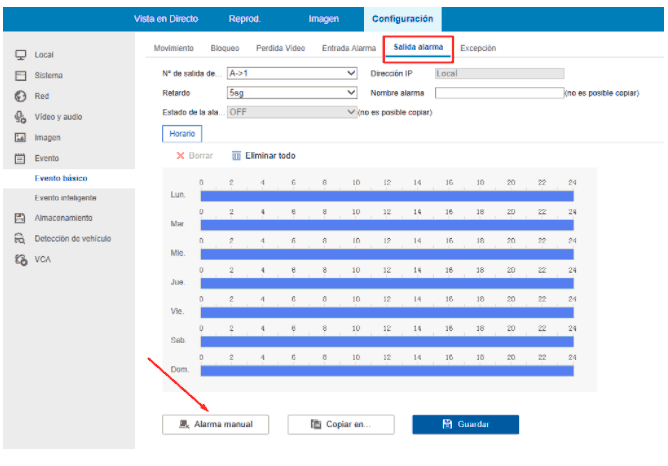The height and width of the screenshot is (466, 668).
Task: Click the VCA sidebar icon
Action: pyautogui.click(x=19, y=259)
